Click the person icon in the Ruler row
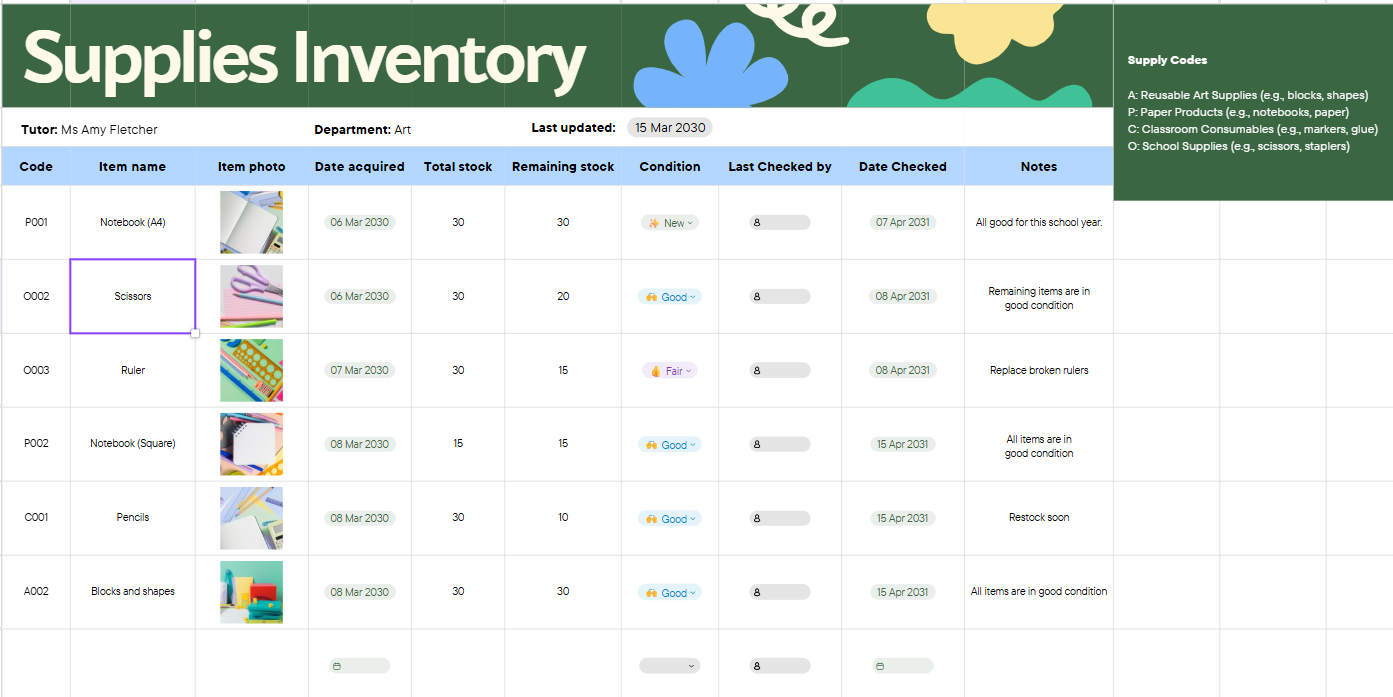This screenshot has height=697, width=1393. tap(759, 370)
